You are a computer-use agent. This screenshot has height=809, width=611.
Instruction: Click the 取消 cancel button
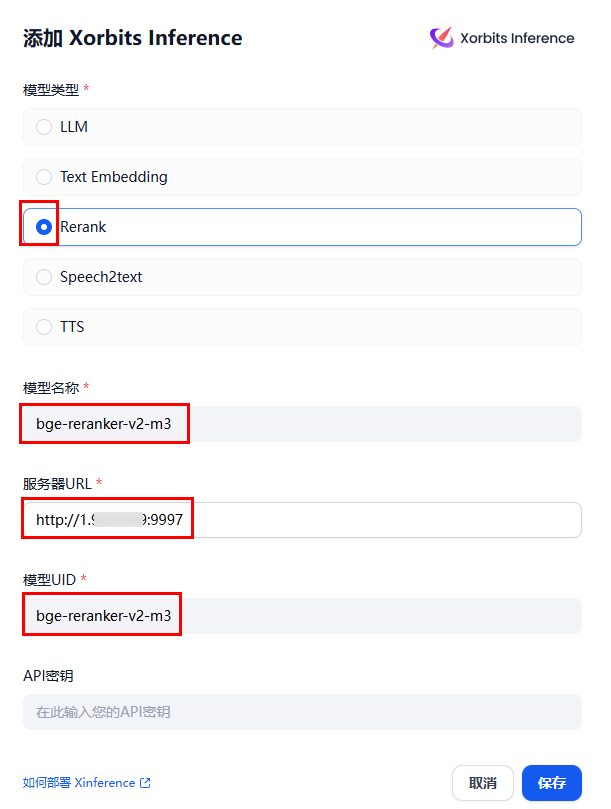[483, 783]
